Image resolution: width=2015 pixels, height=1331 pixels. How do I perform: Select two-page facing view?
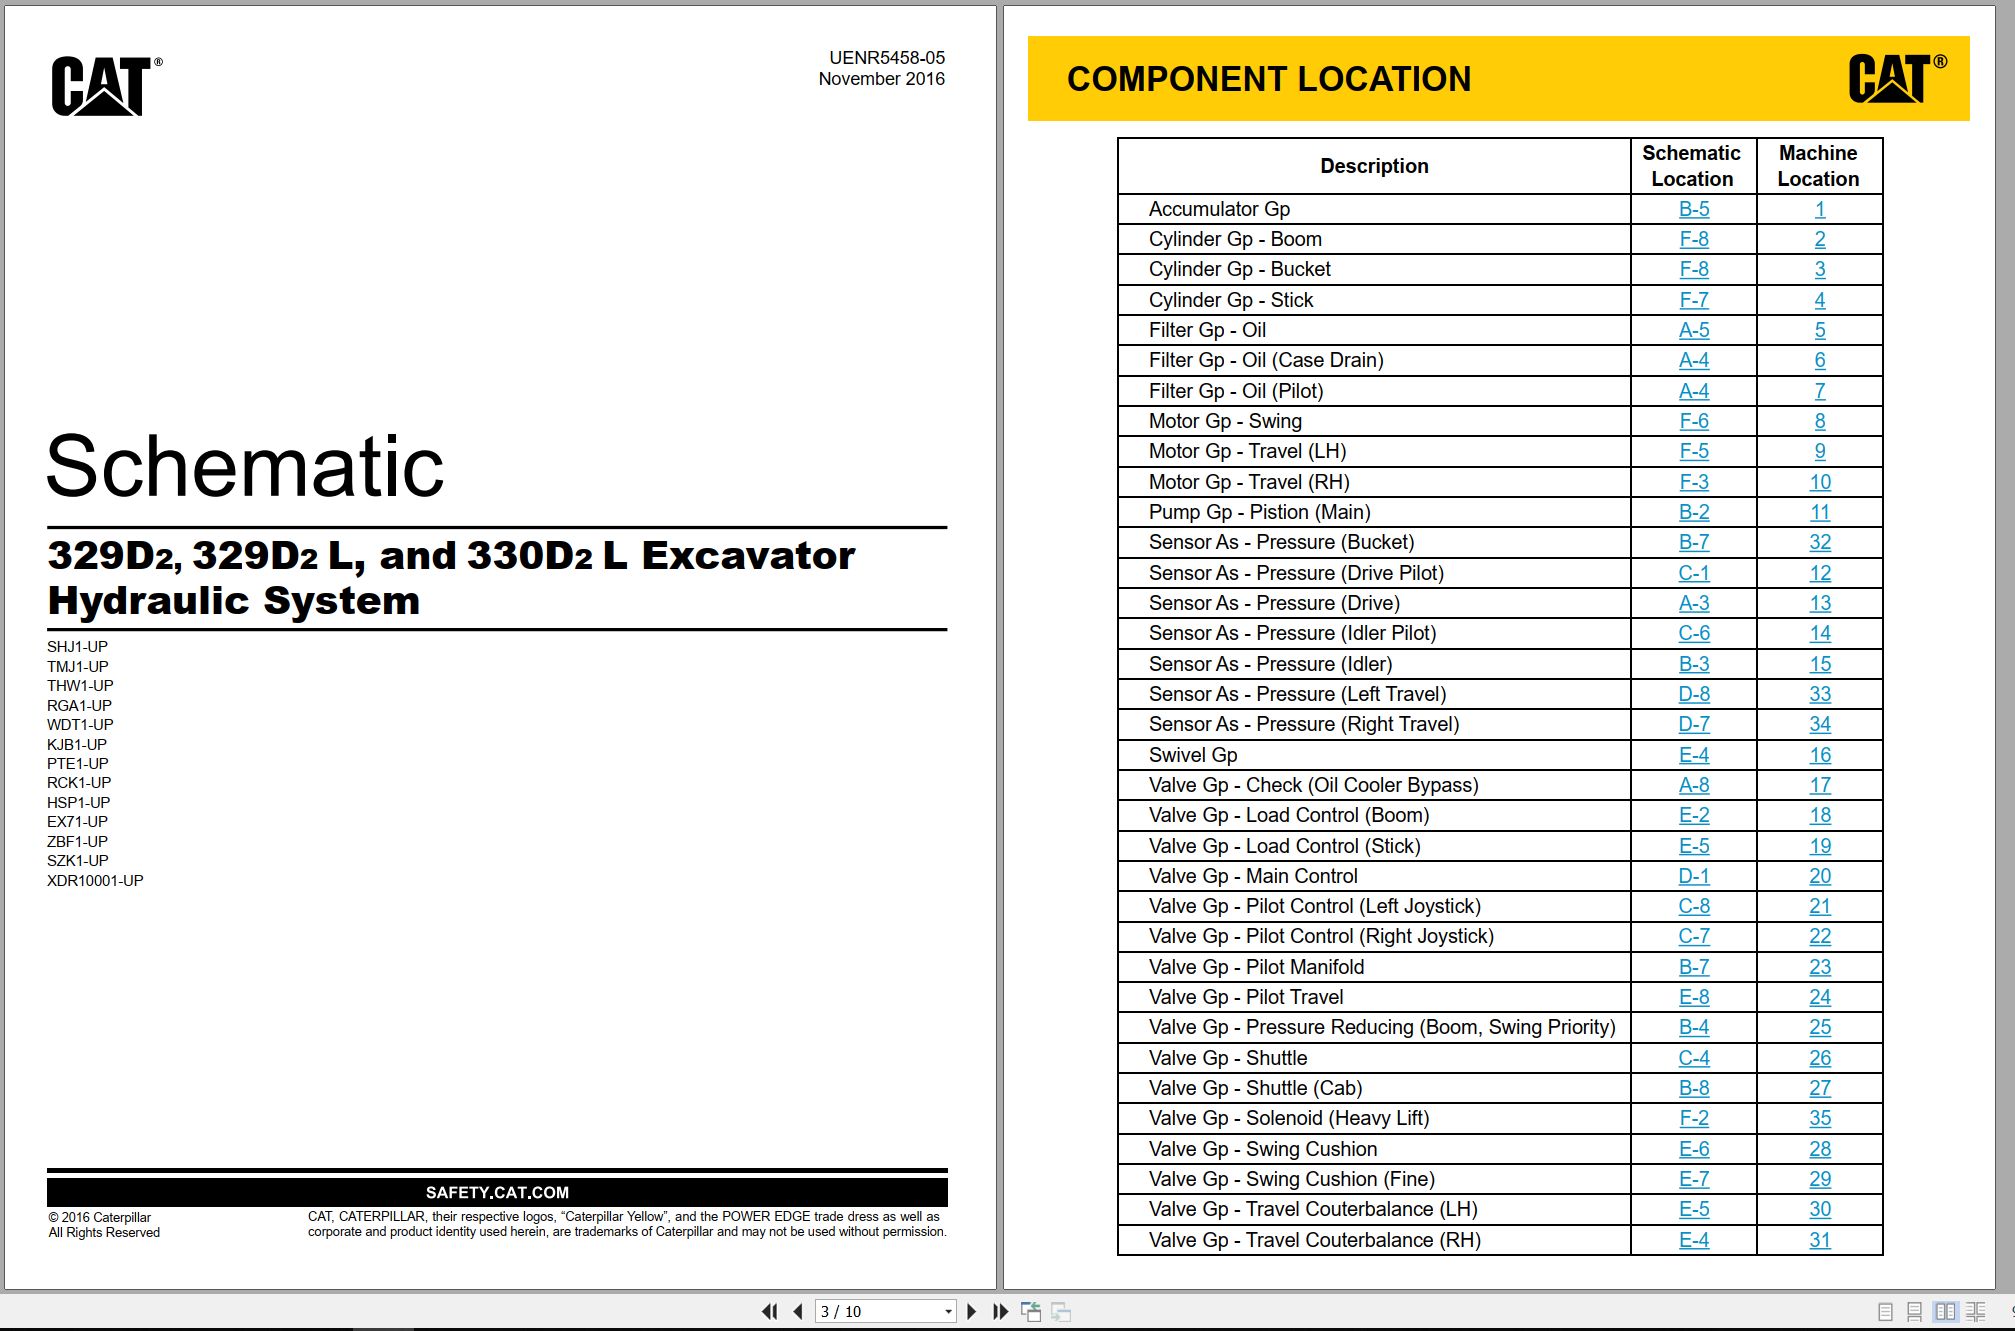(x=1945, y=1312)
